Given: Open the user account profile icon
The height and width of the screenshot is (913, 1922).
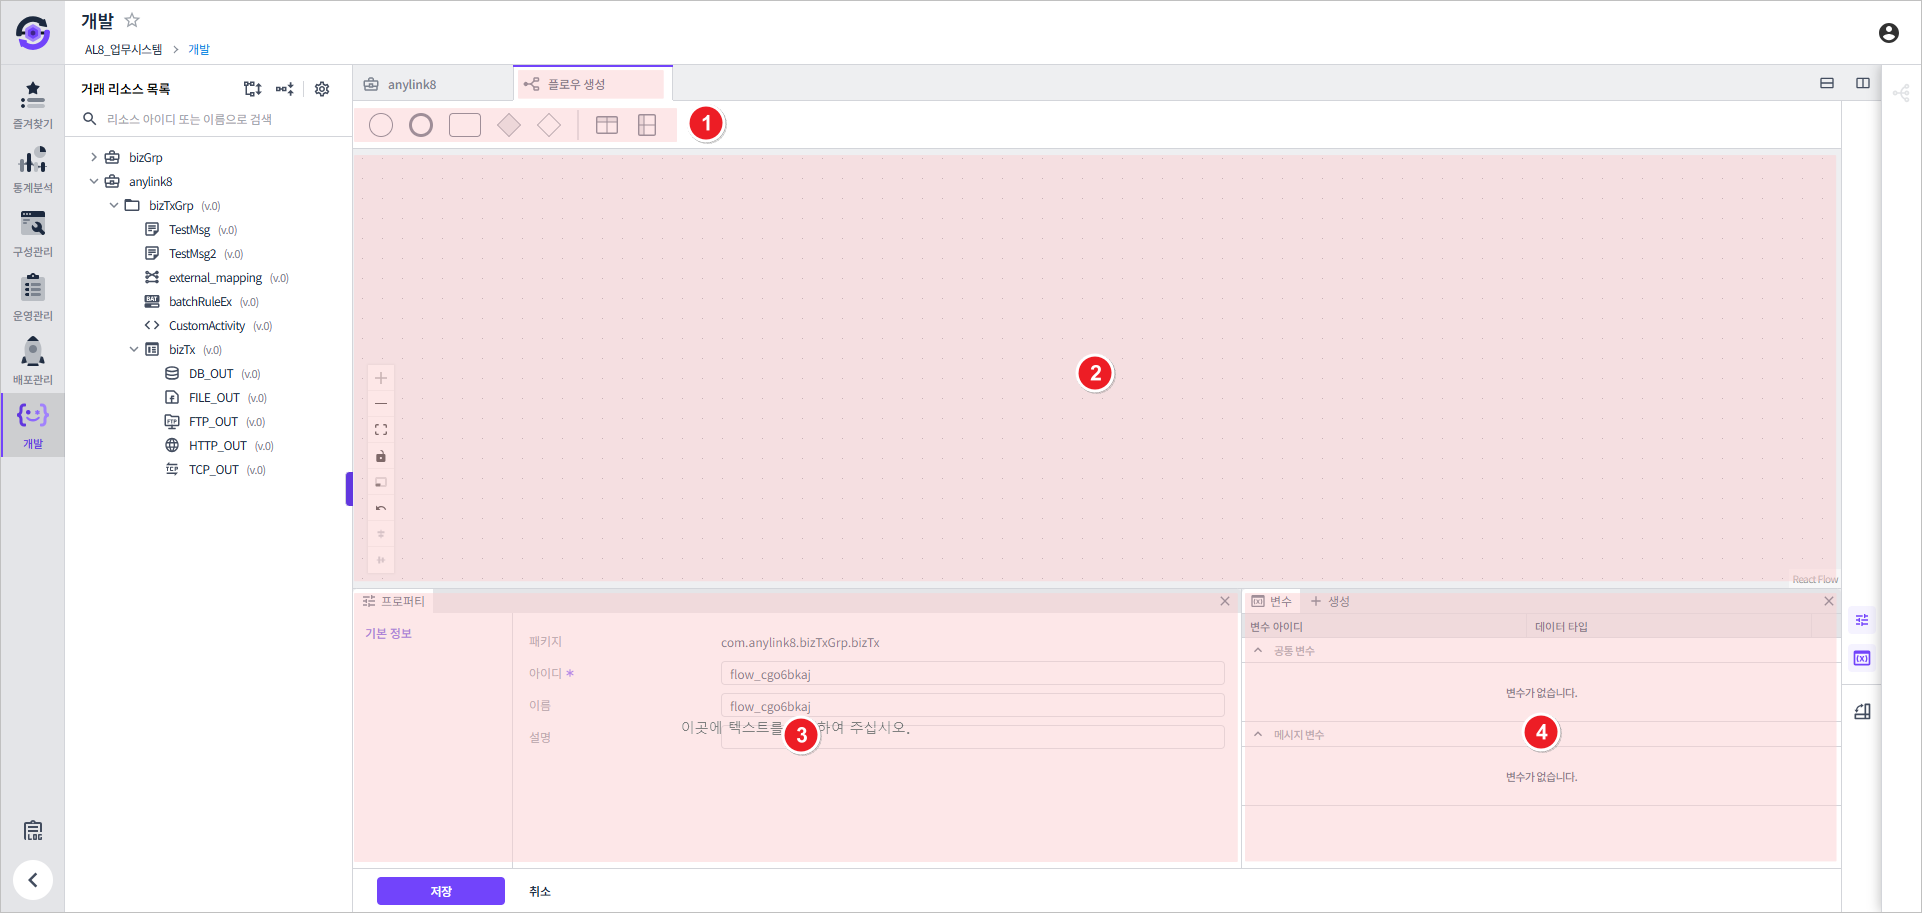Looking at the screenshot, I should pos(1889,33).
